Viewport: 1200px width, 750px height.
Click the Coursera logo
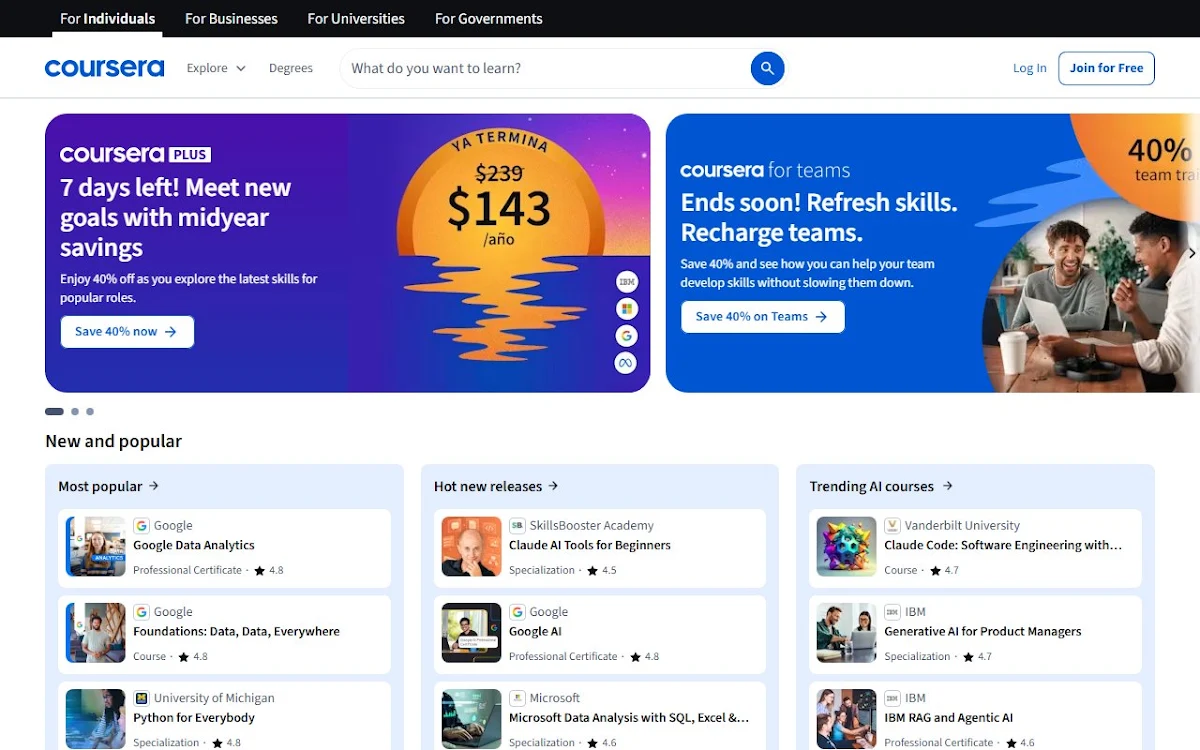[x=104, y=68]
